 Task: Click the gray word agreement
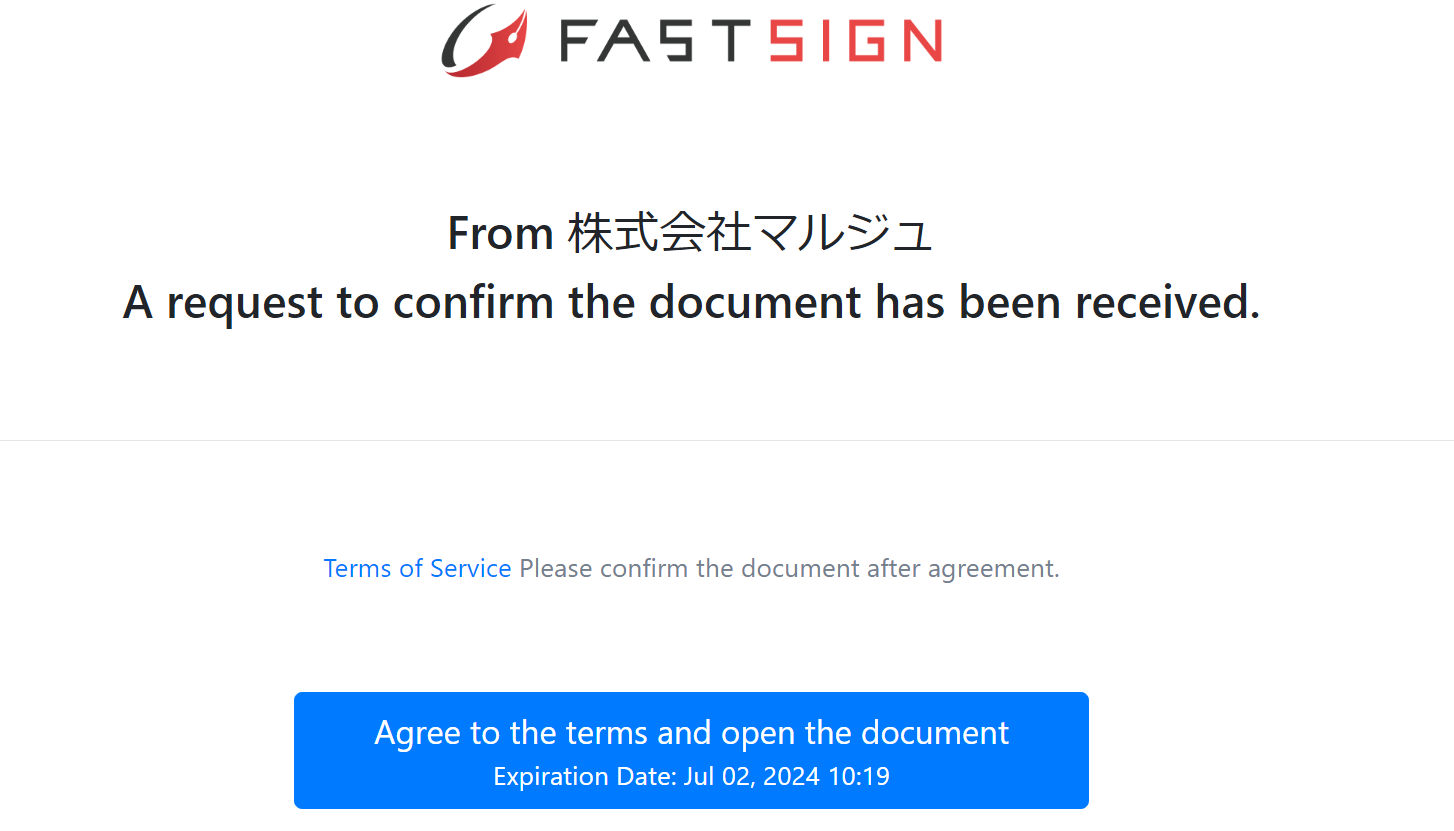[x=991, y=569]
